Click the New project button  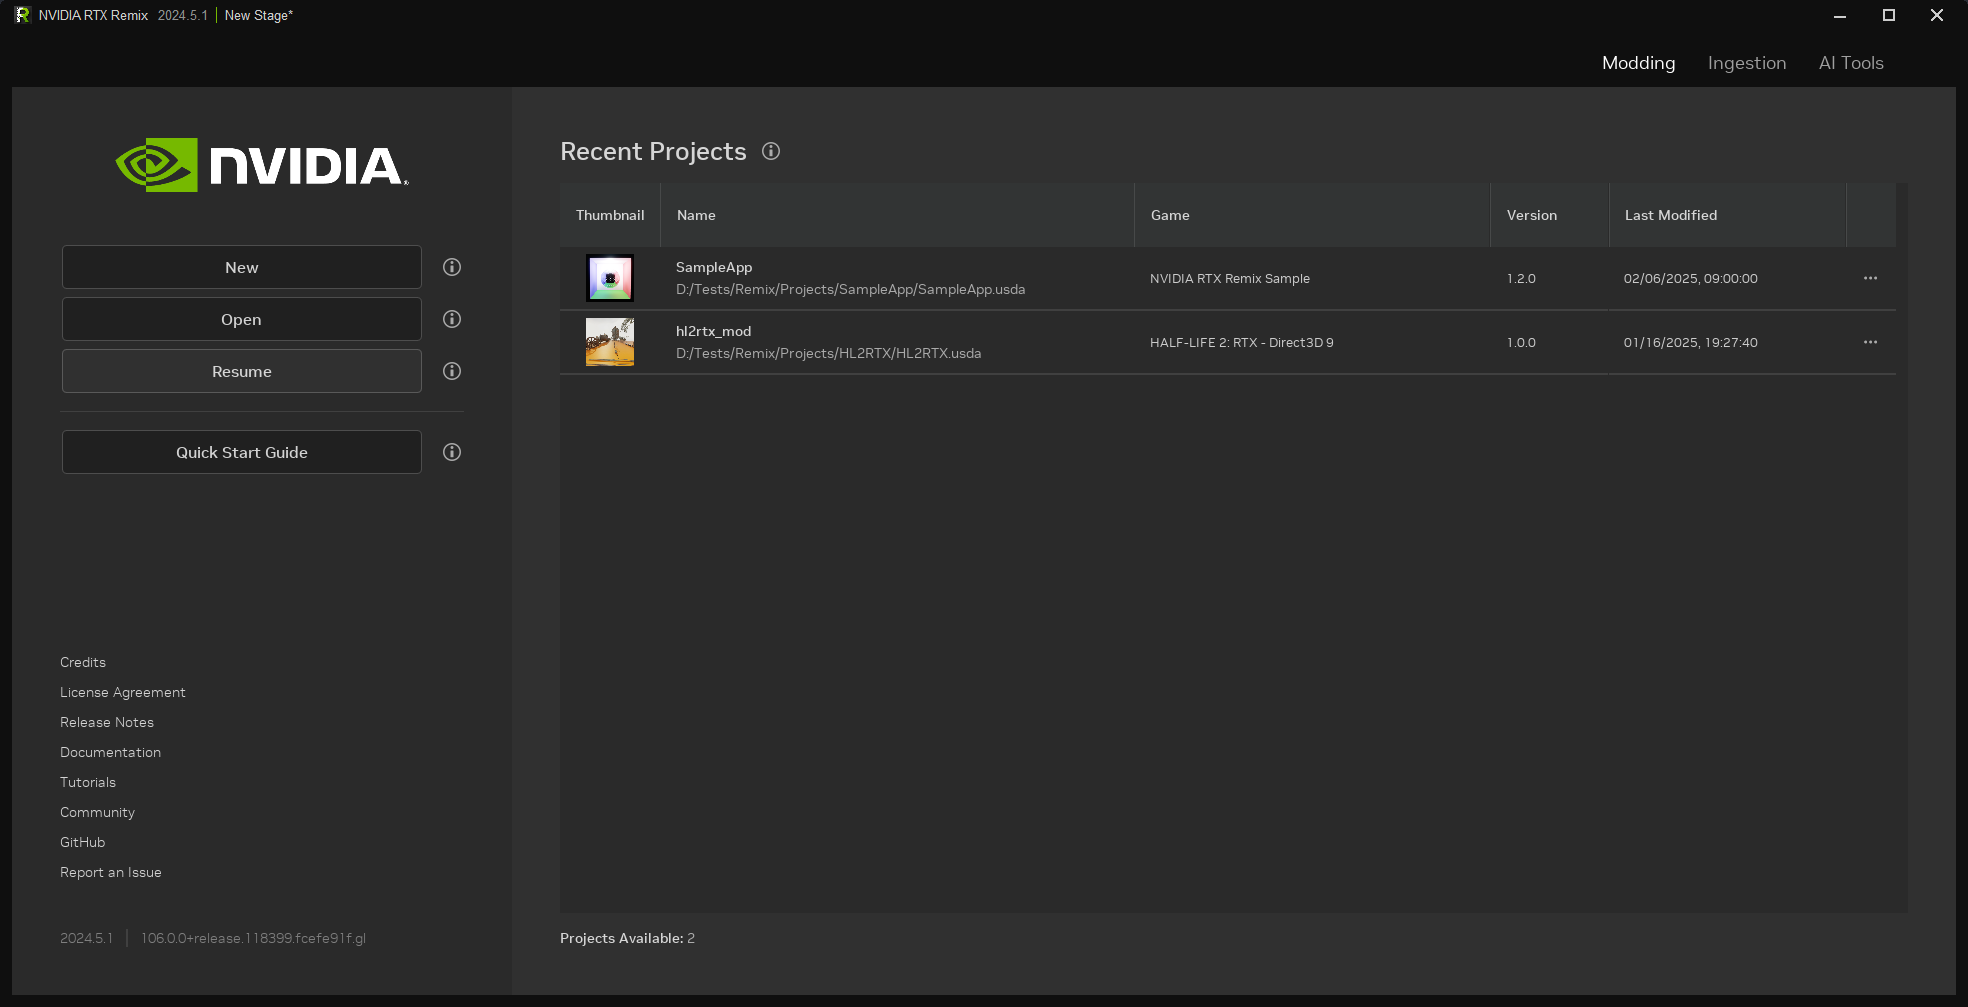tap(242, 267)
